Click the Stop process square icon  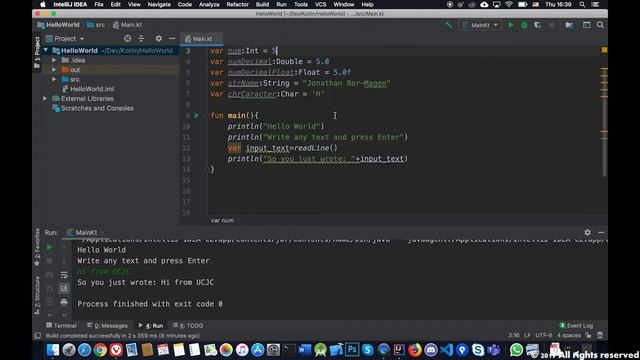(x=551, y=25)
